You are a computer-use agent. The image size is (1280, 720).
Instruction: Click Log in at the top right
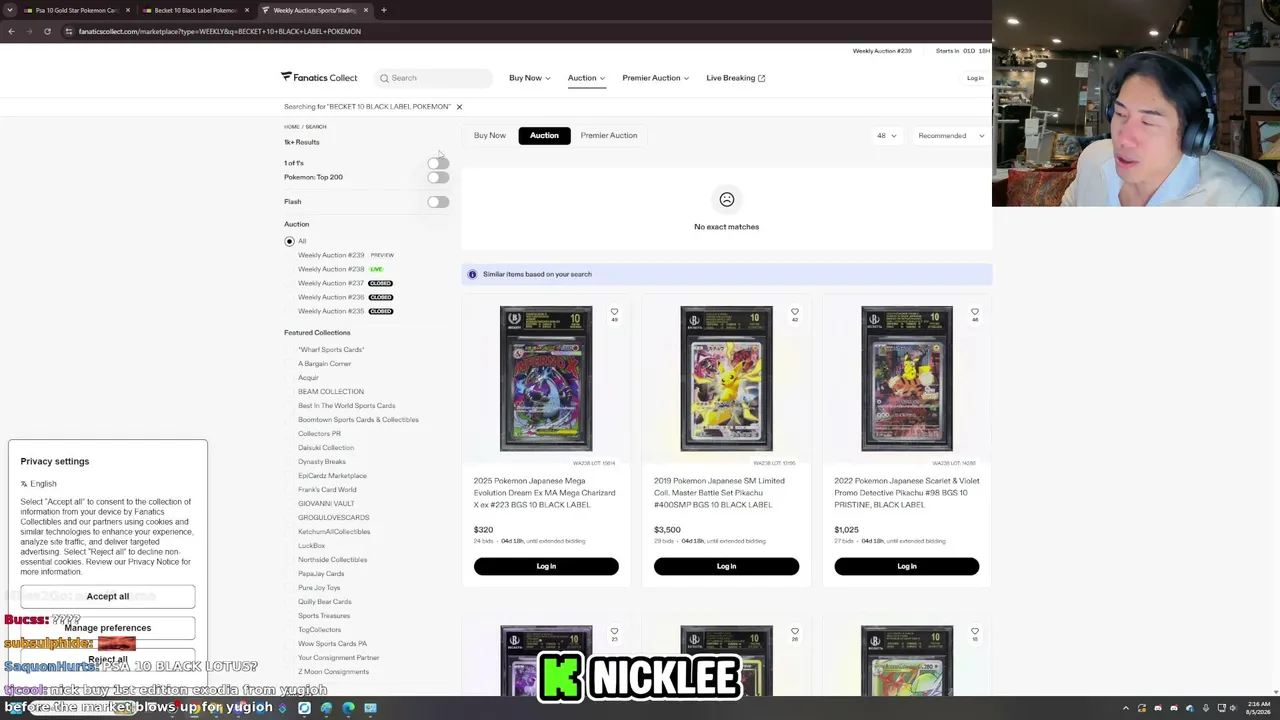(x=975, y=78)
